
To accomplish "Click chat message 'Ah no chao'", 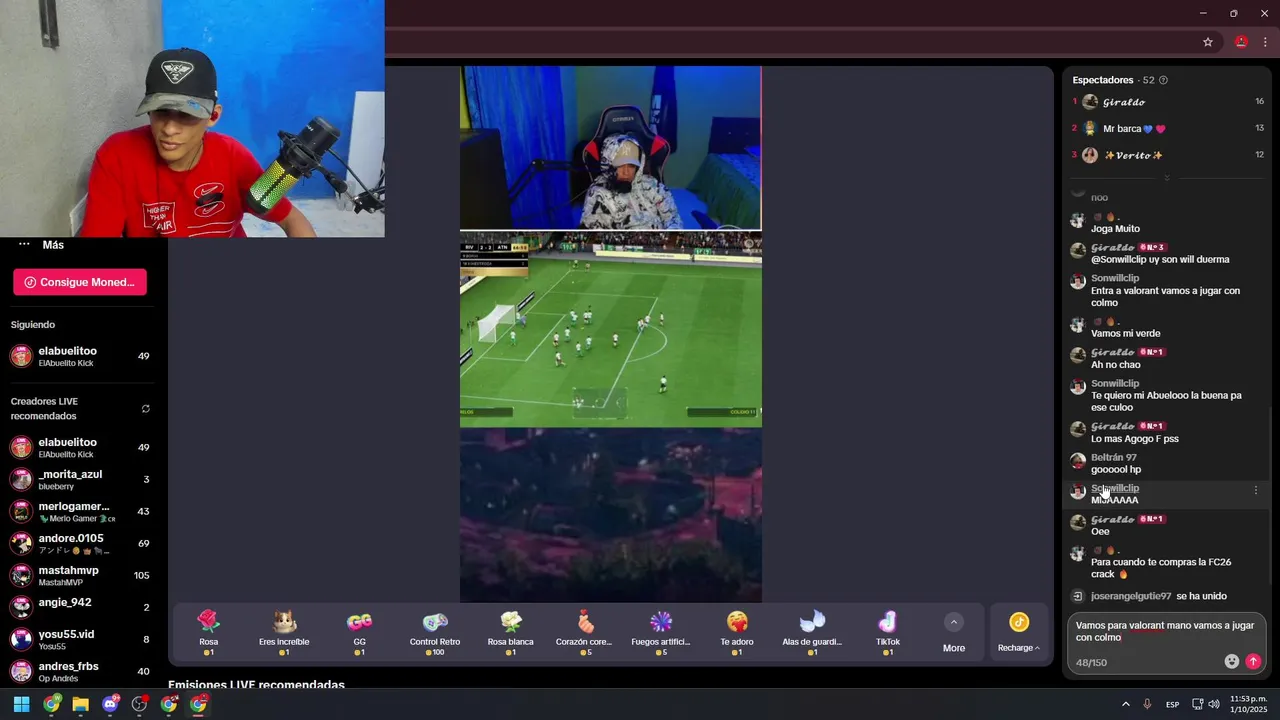I will tap(1116, 365).
